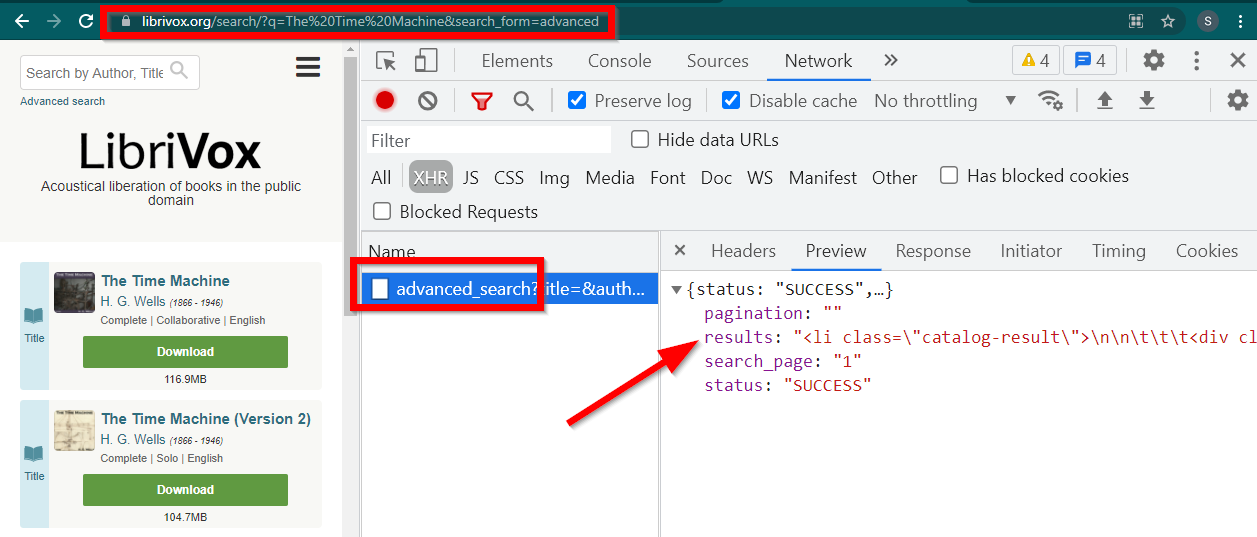This screenshot has width=1257, height=537.
Task: Enable Blocked Requests checkbox
Action: [x=382, y=211]
